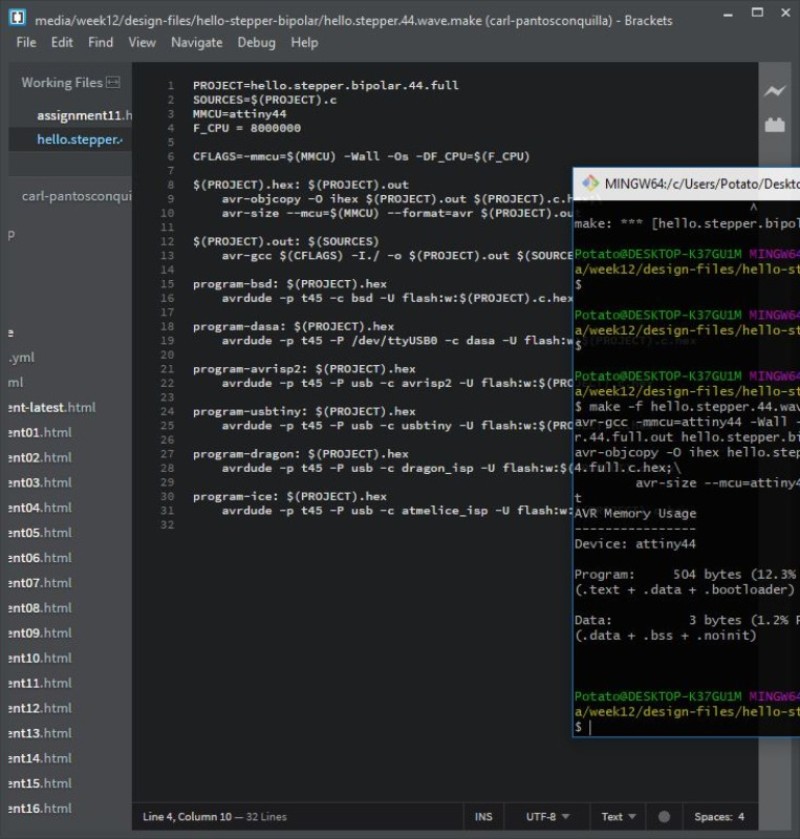Open the ent03.html file in tree
The height and width of the screenshot is (839, 800).
point(40,483)
